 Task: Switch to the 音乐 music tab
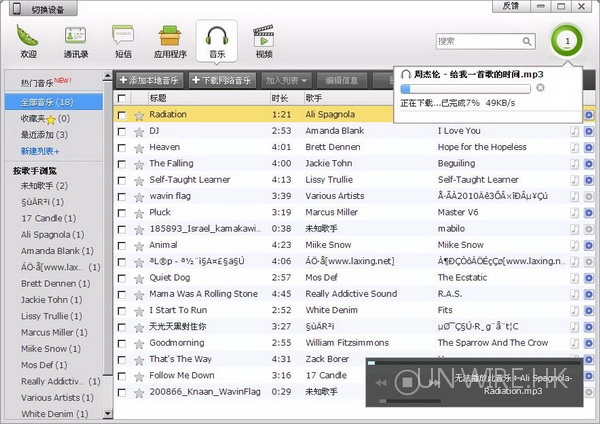[216, 39]
